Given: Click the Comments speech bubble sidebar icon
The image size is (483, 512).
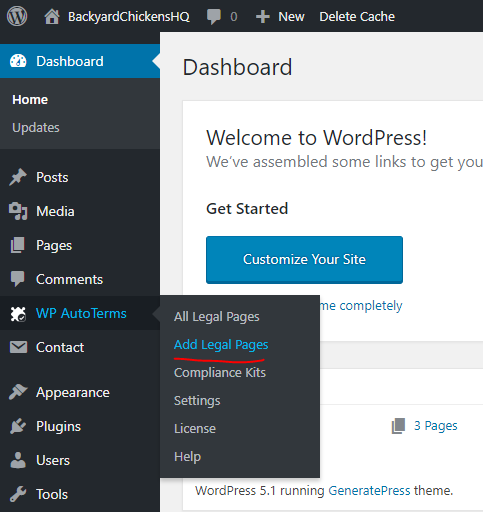Looking at the screenshot, I should (18, 279).
